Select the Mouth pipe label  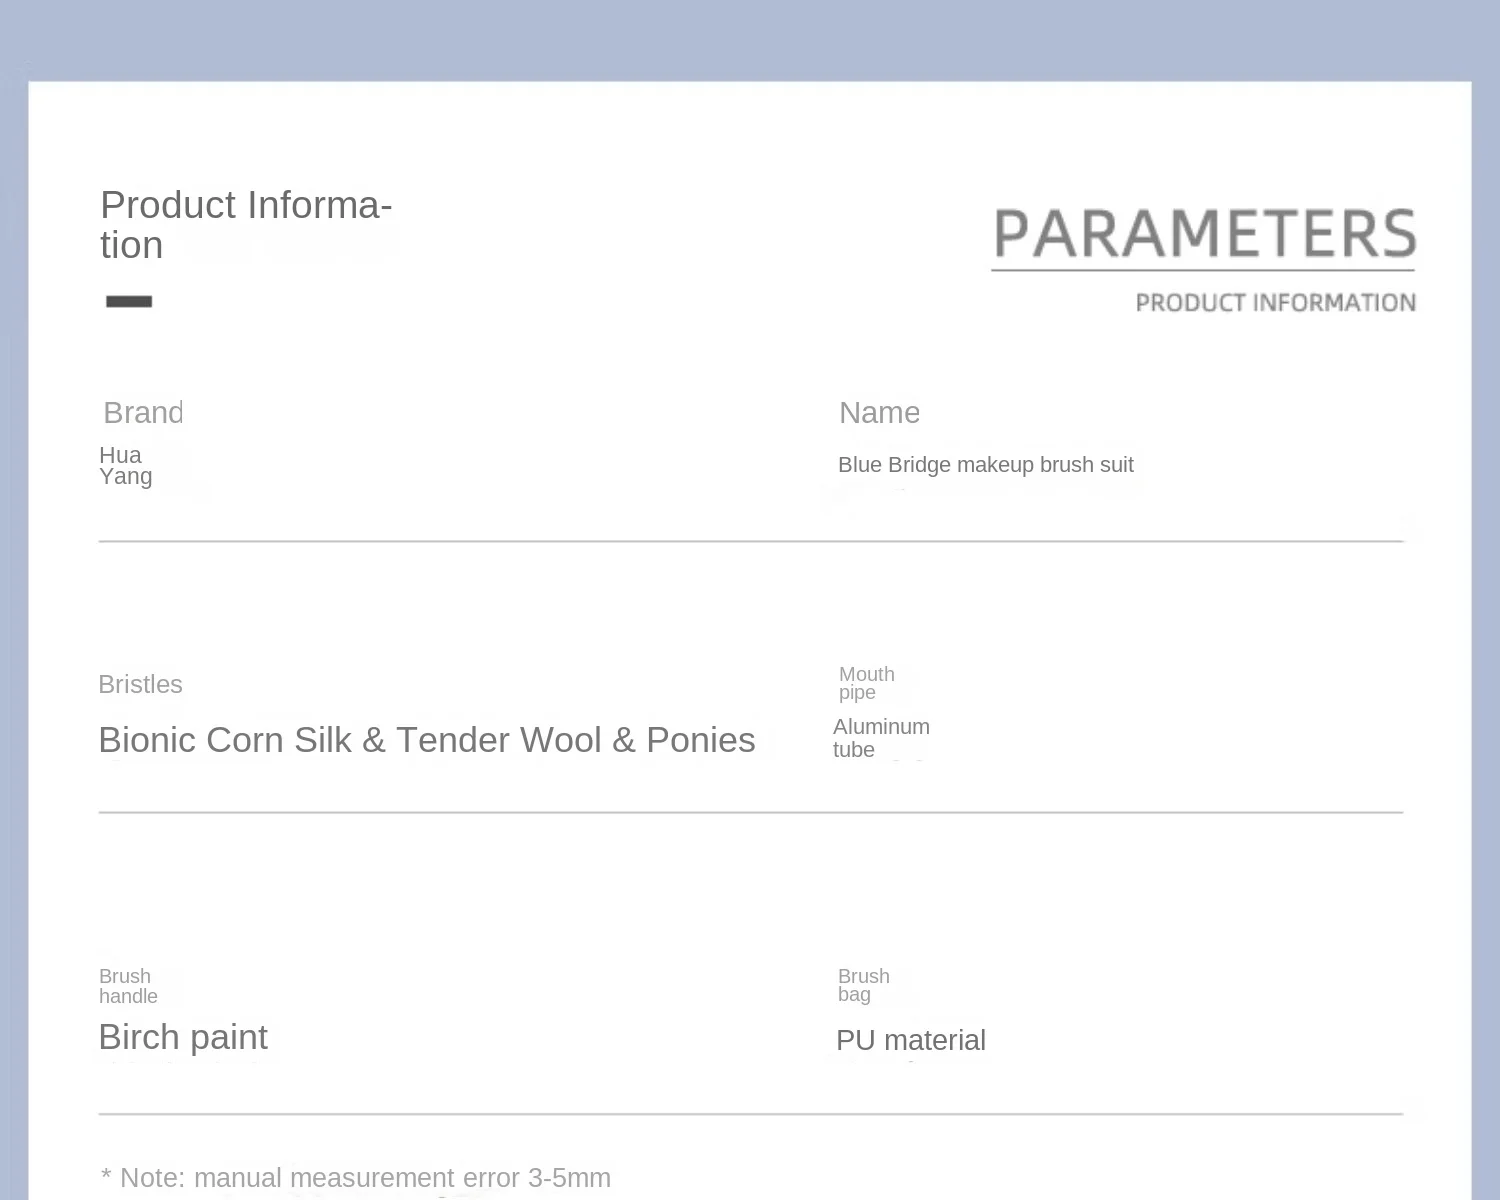pyautogui.click(x=866, y=683)
